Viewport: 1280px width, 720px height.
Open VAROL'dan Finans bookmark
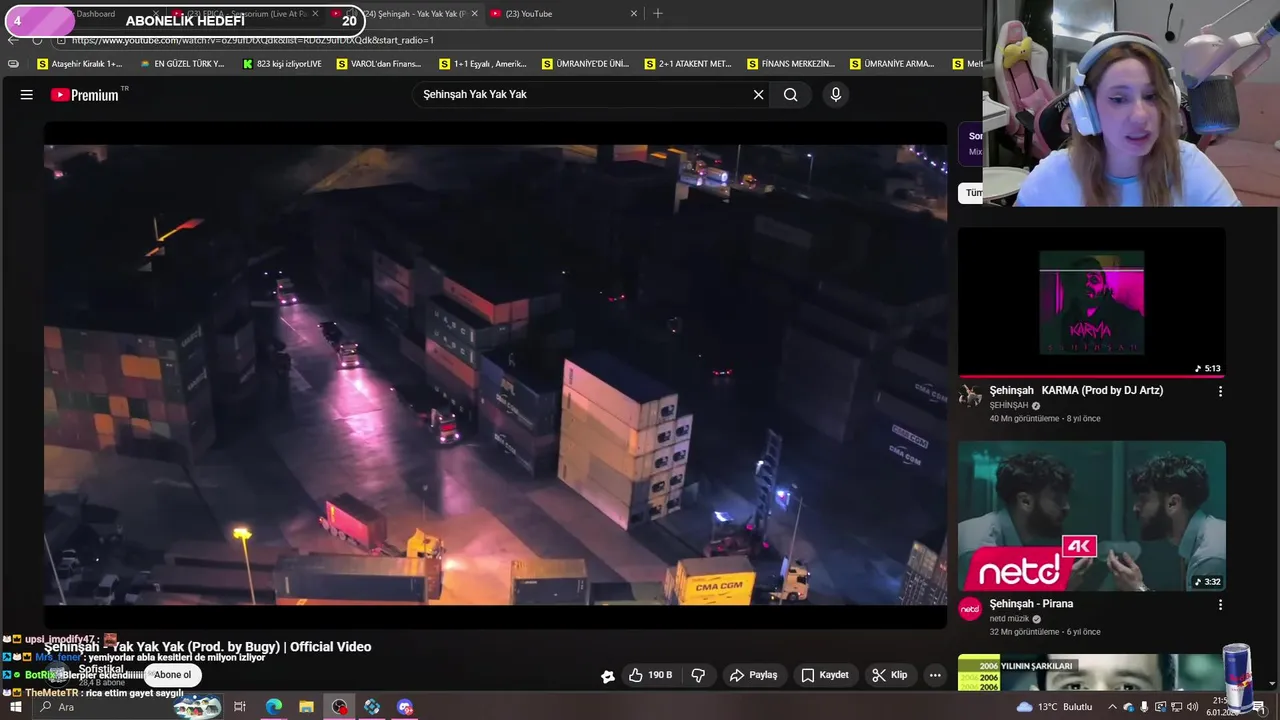[379, 64]
